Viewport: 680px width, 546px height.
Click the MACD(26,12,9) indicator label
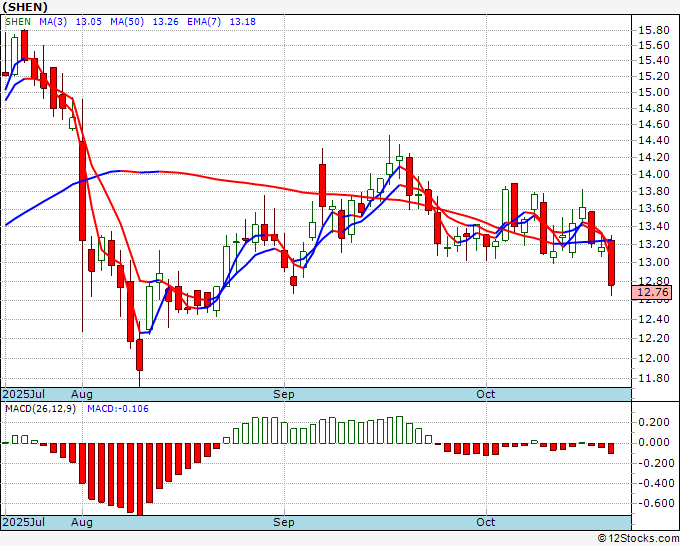[x=40, y=409]
